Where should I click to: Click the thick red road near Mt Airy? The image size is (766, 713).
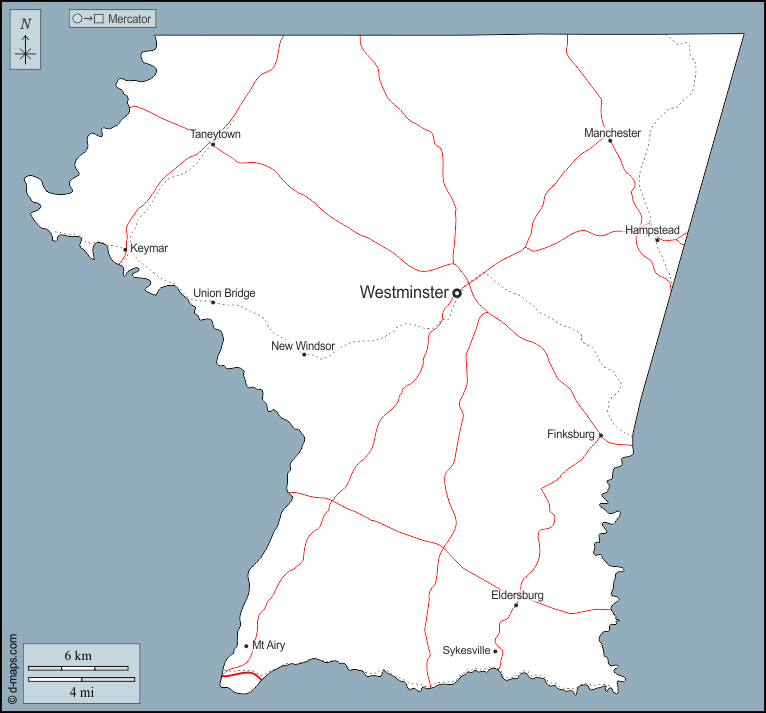click(x=240, y=677)
